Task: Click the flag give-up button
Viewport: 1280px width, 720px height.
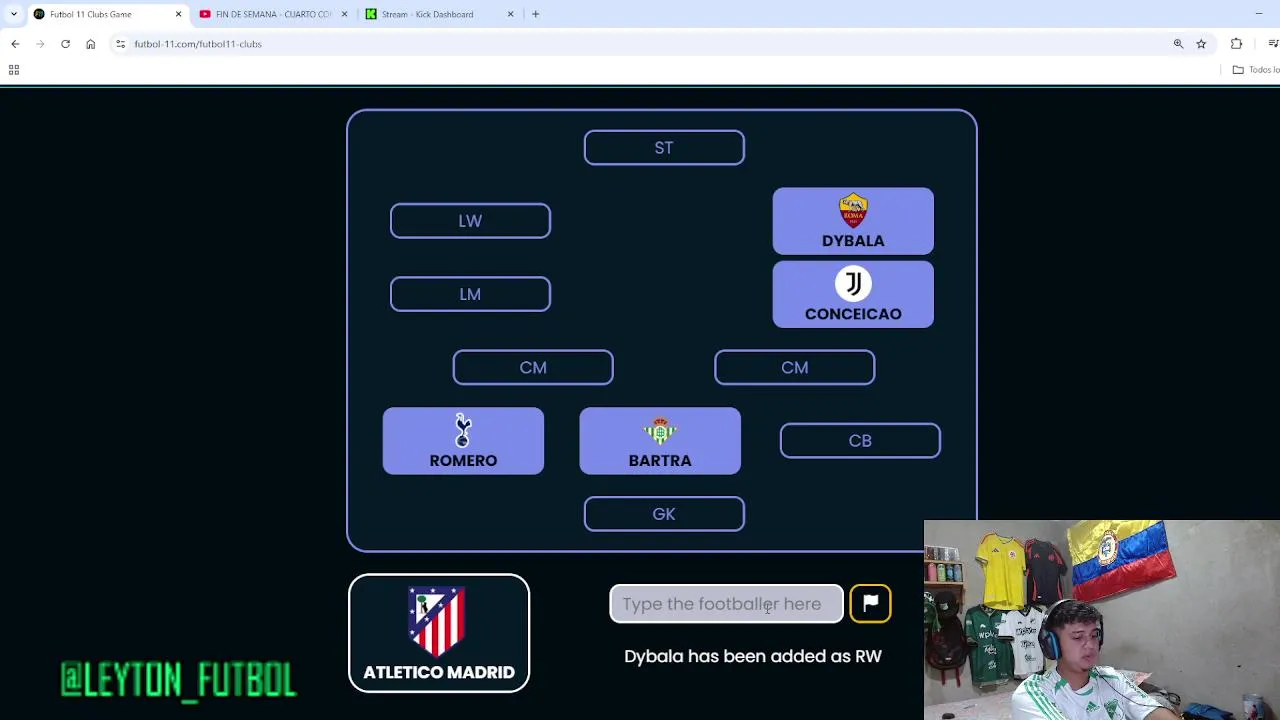Action: pyautogui.click(x=871, y=603)
